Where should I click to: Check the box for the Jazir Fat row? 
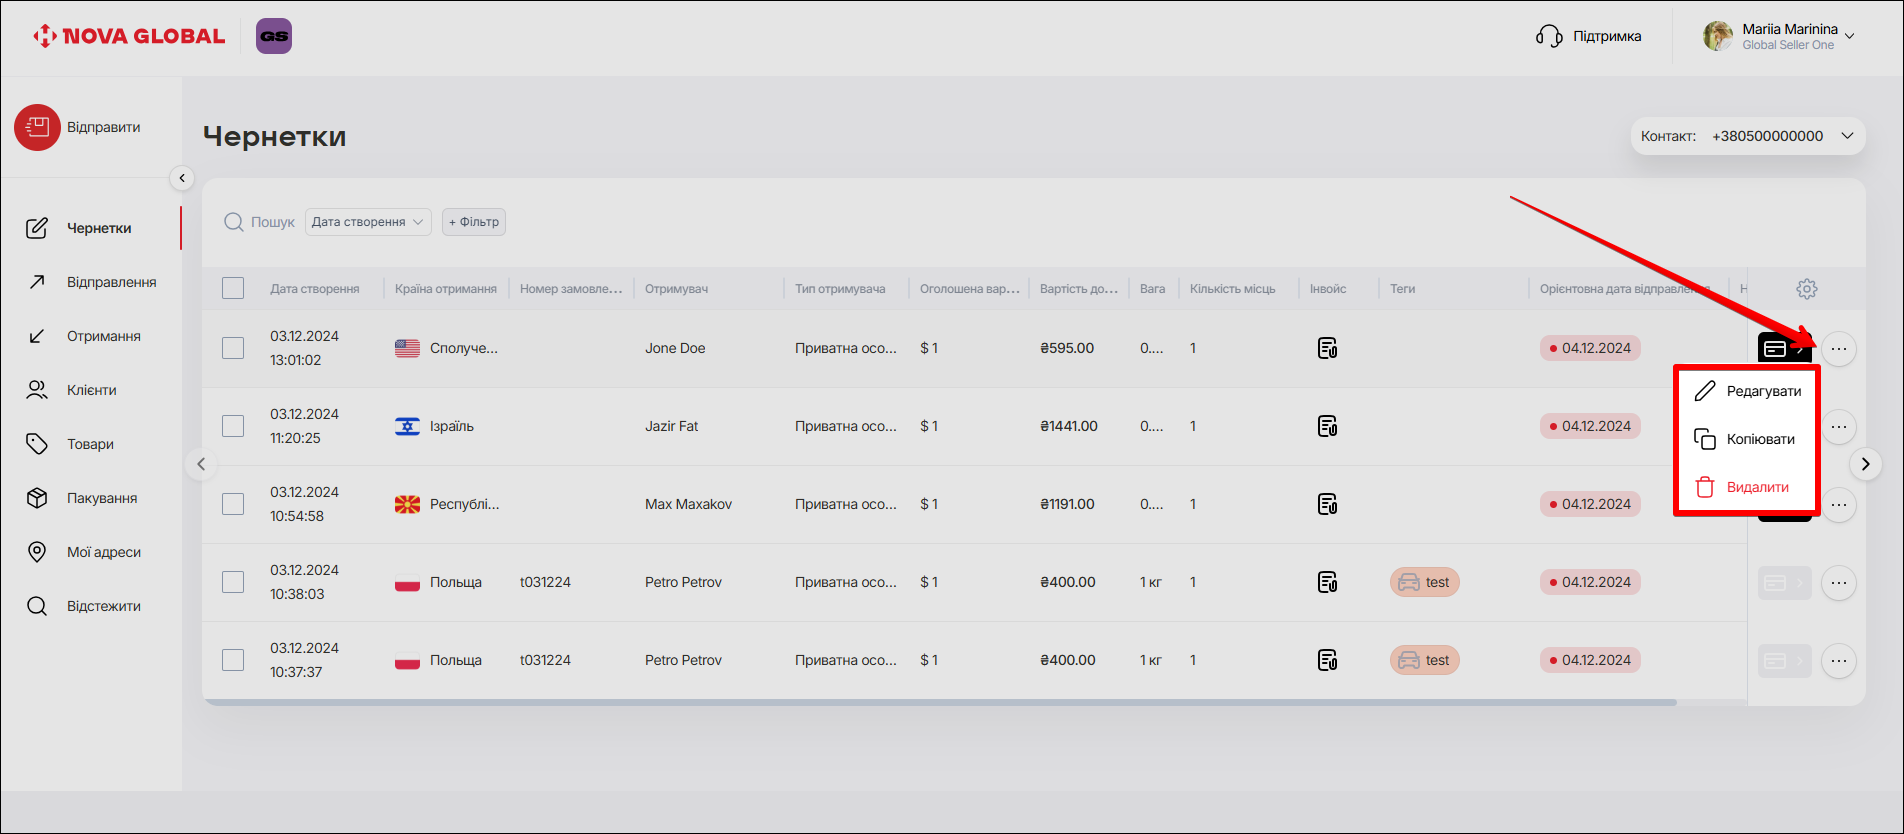[x=233, y=426]
